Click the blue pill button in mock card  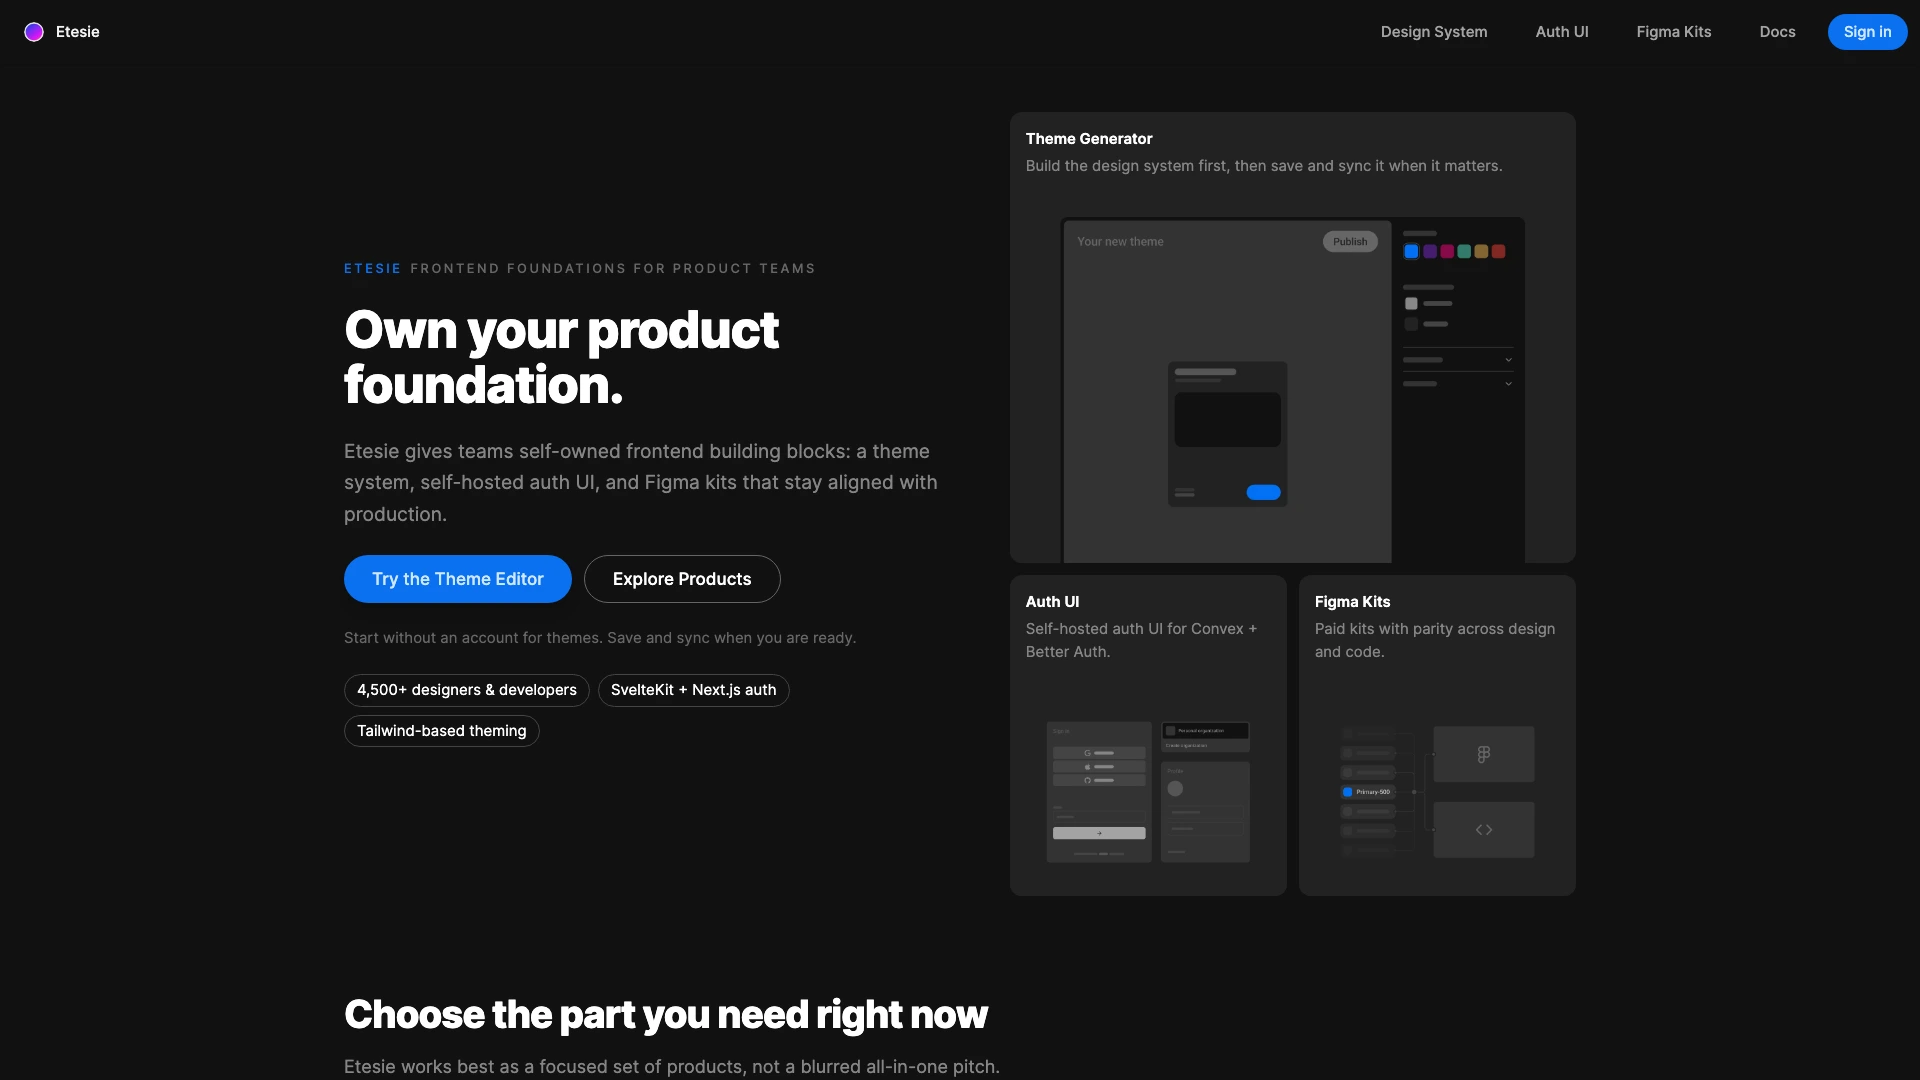1263,492
